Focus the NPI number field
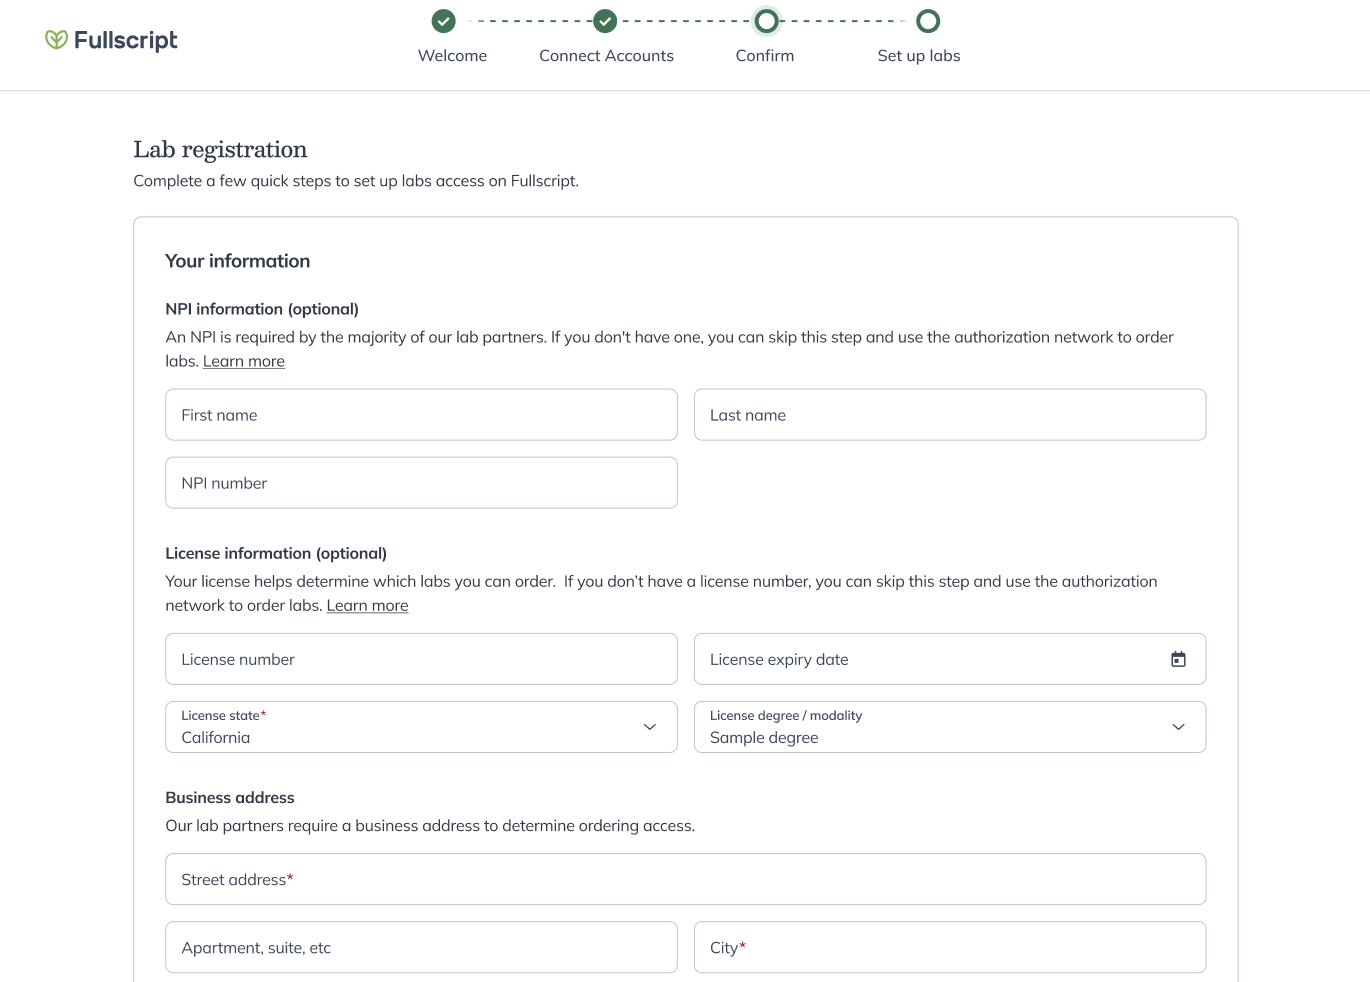This screenshot has height=982, width=1370. pos(421,483)
